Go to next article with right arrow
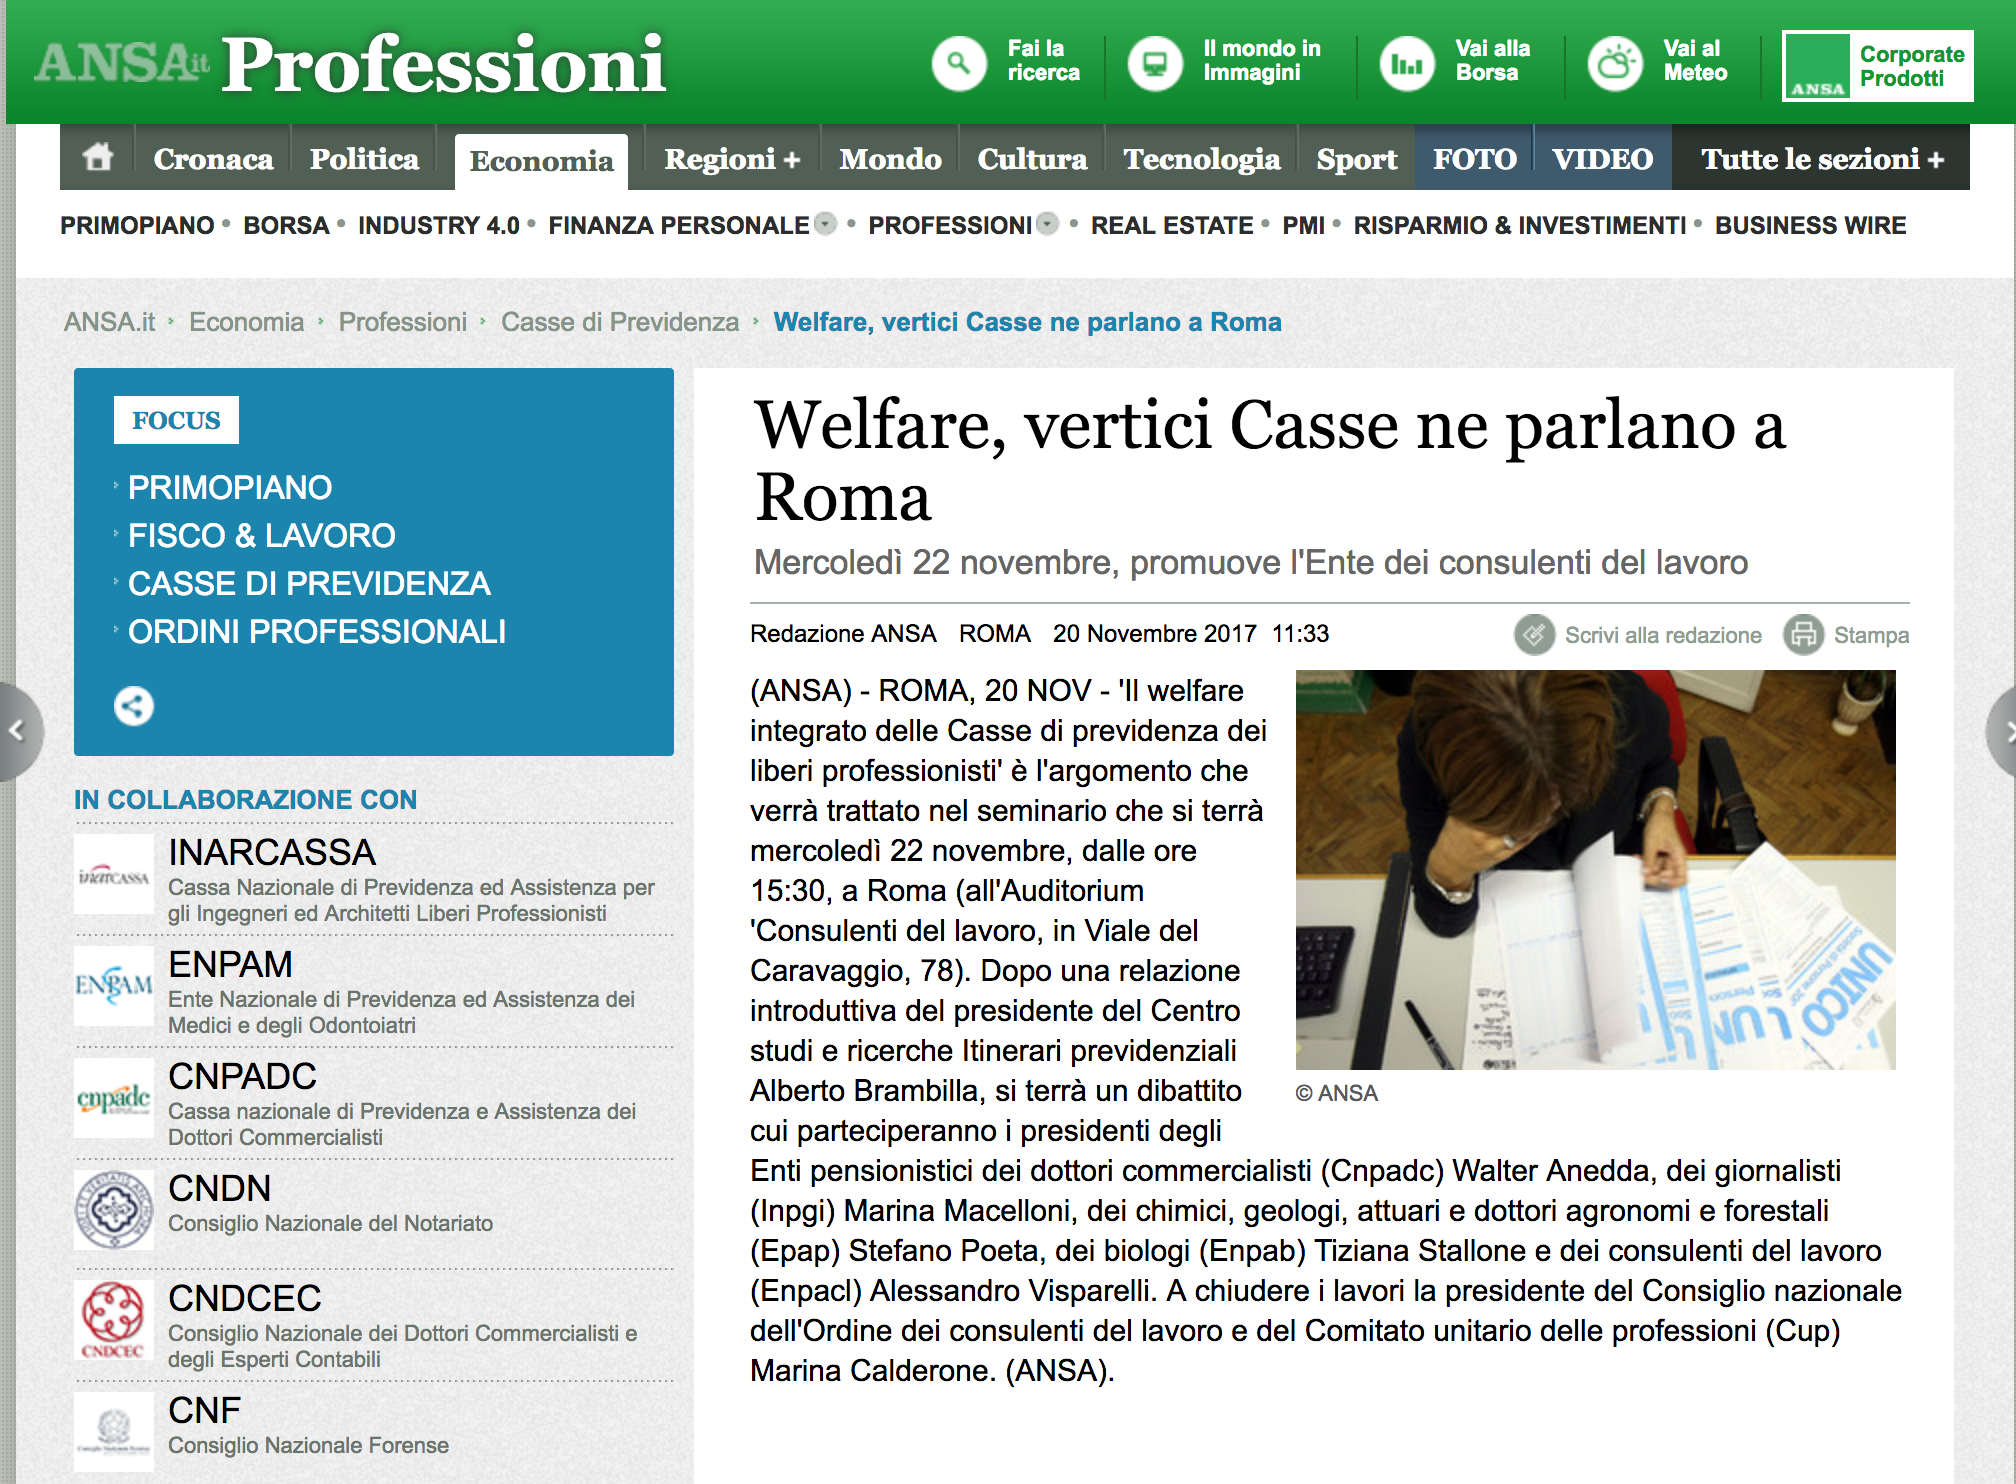 pyautogui.click(x=2002, y=731)
